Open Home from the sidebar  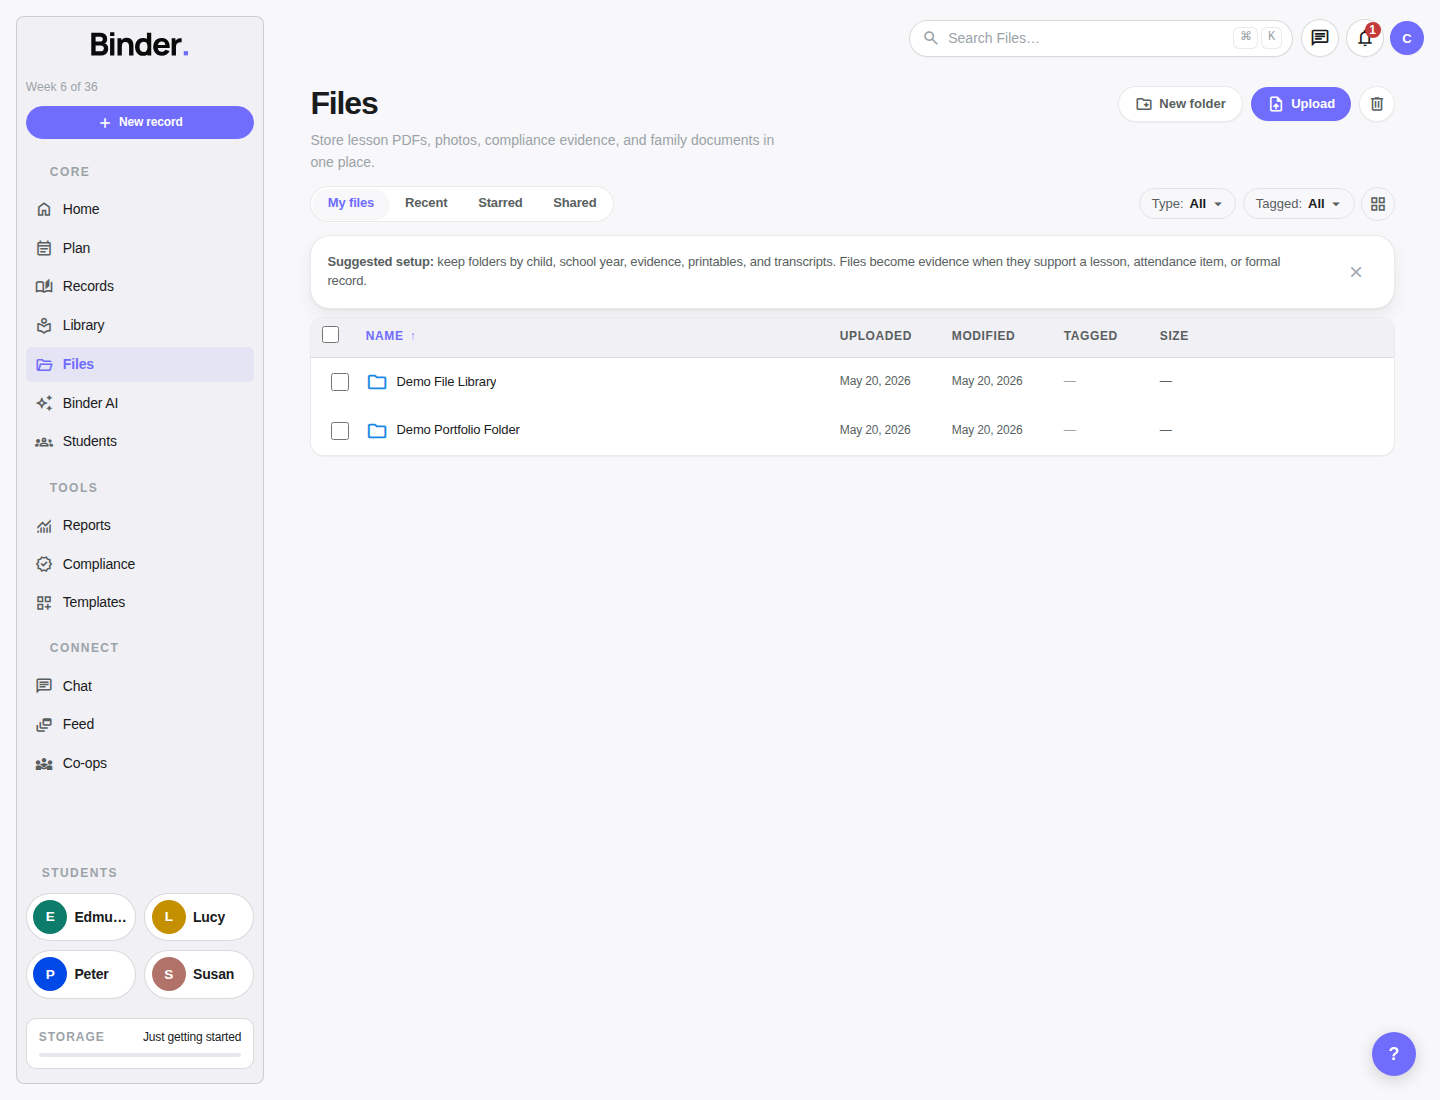139,209
